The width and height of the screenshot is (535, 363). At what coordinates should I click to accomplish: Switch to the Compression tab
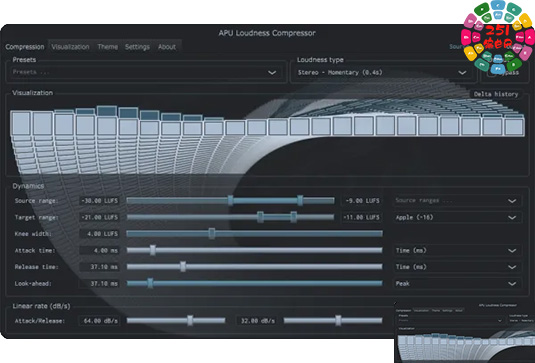(x=25, y=47)
